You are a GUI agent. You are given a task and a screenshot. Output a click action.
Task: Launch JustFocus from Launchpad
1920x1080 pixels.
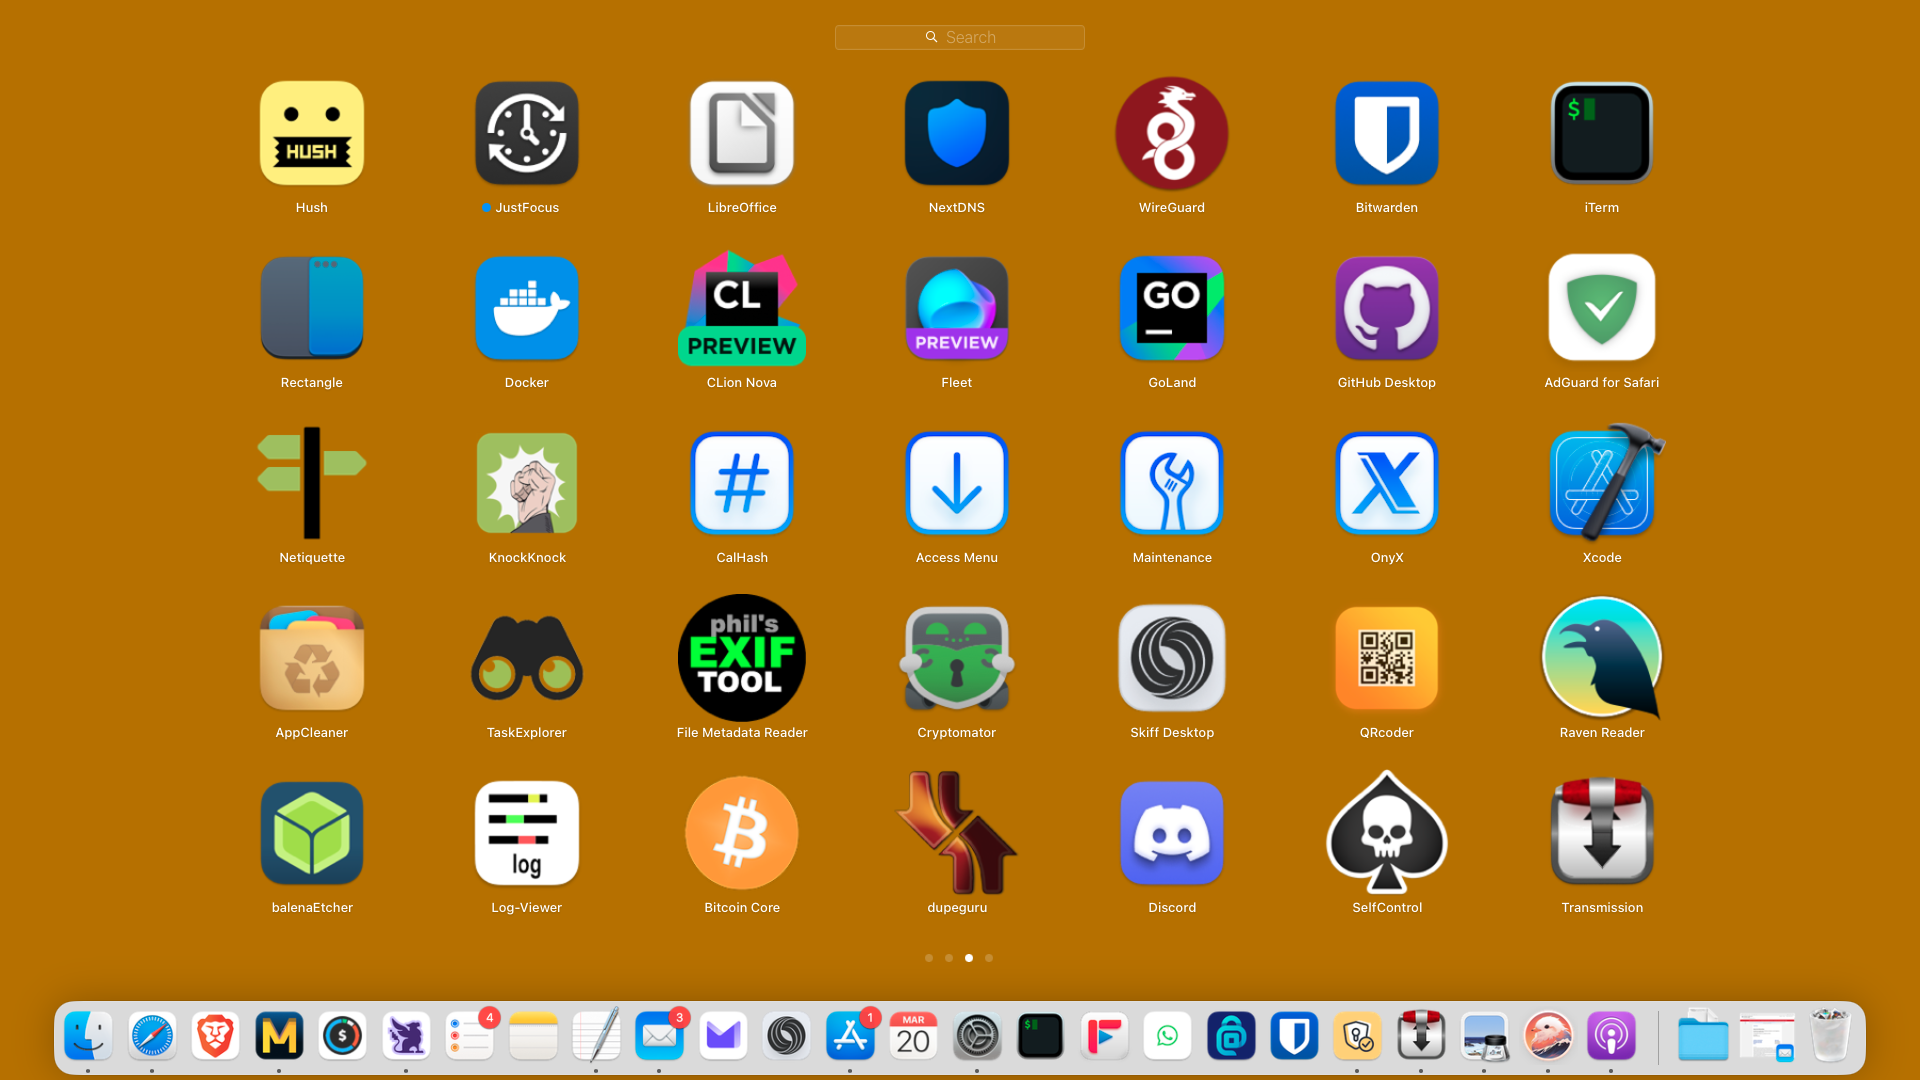pyautogui.click(x=527, y=133)
